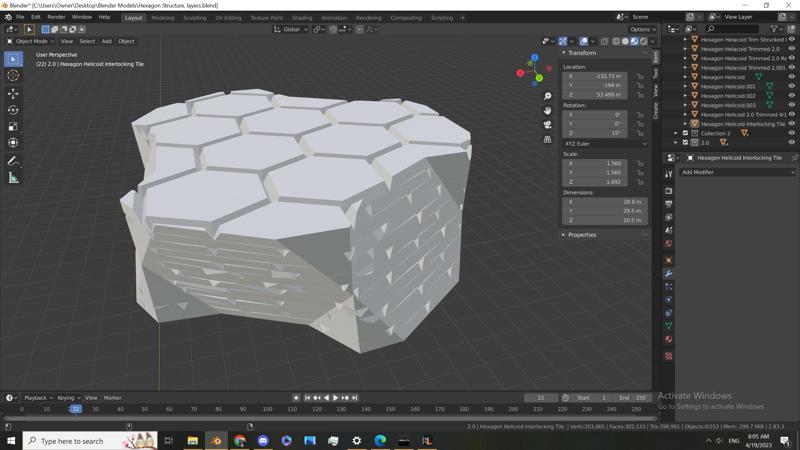Select the Move tool
The image size is (800, 450).
13,93
